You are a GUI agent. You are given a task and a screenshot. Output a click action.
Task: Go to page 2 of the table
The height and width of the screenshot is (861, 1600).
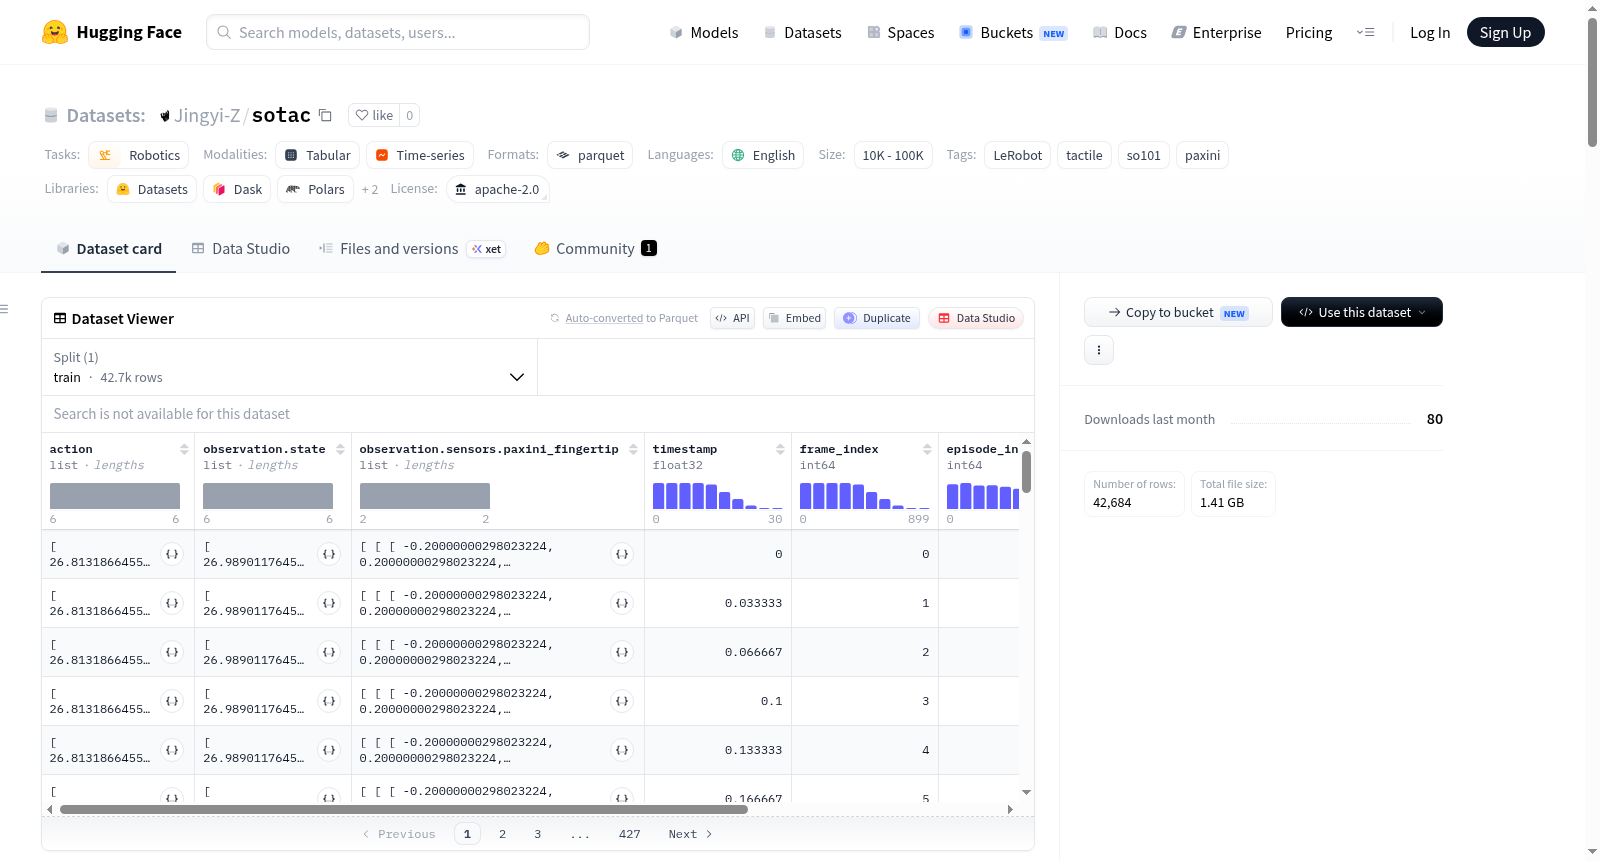point(502,834)
